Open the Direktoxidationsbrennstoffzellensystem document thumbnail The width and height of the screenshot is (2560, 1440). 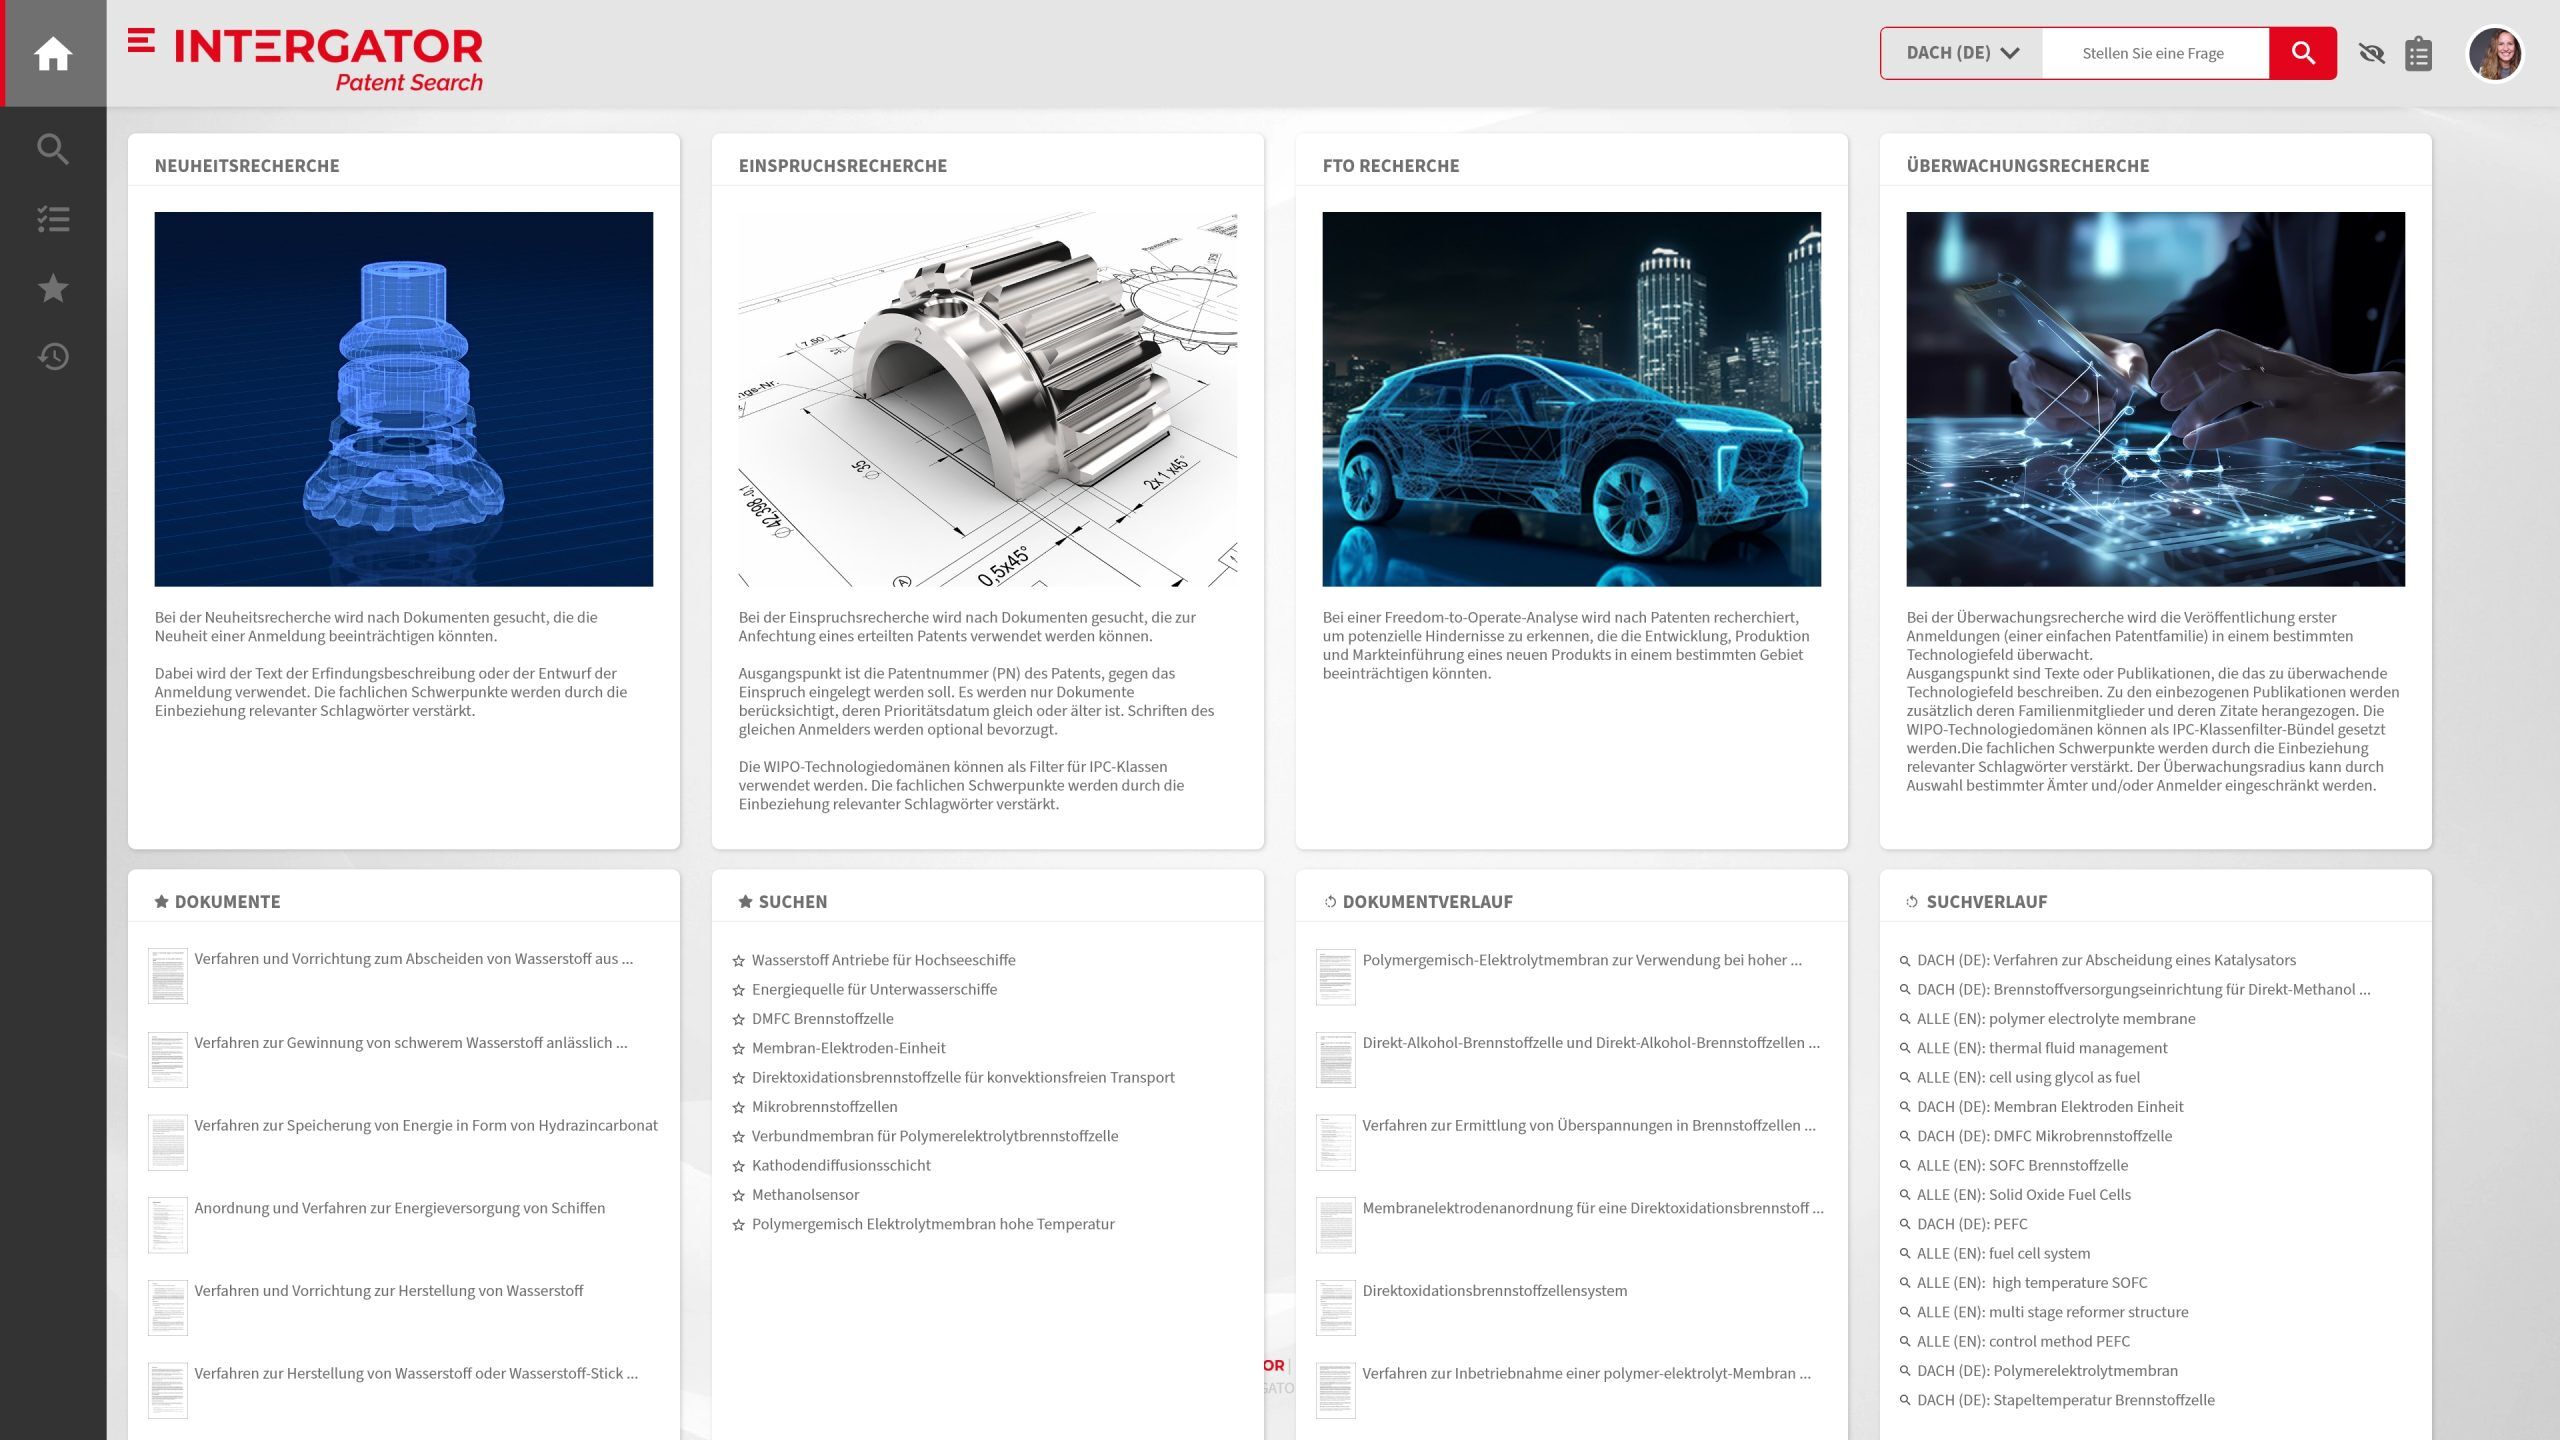(x=1335, y=1307)
